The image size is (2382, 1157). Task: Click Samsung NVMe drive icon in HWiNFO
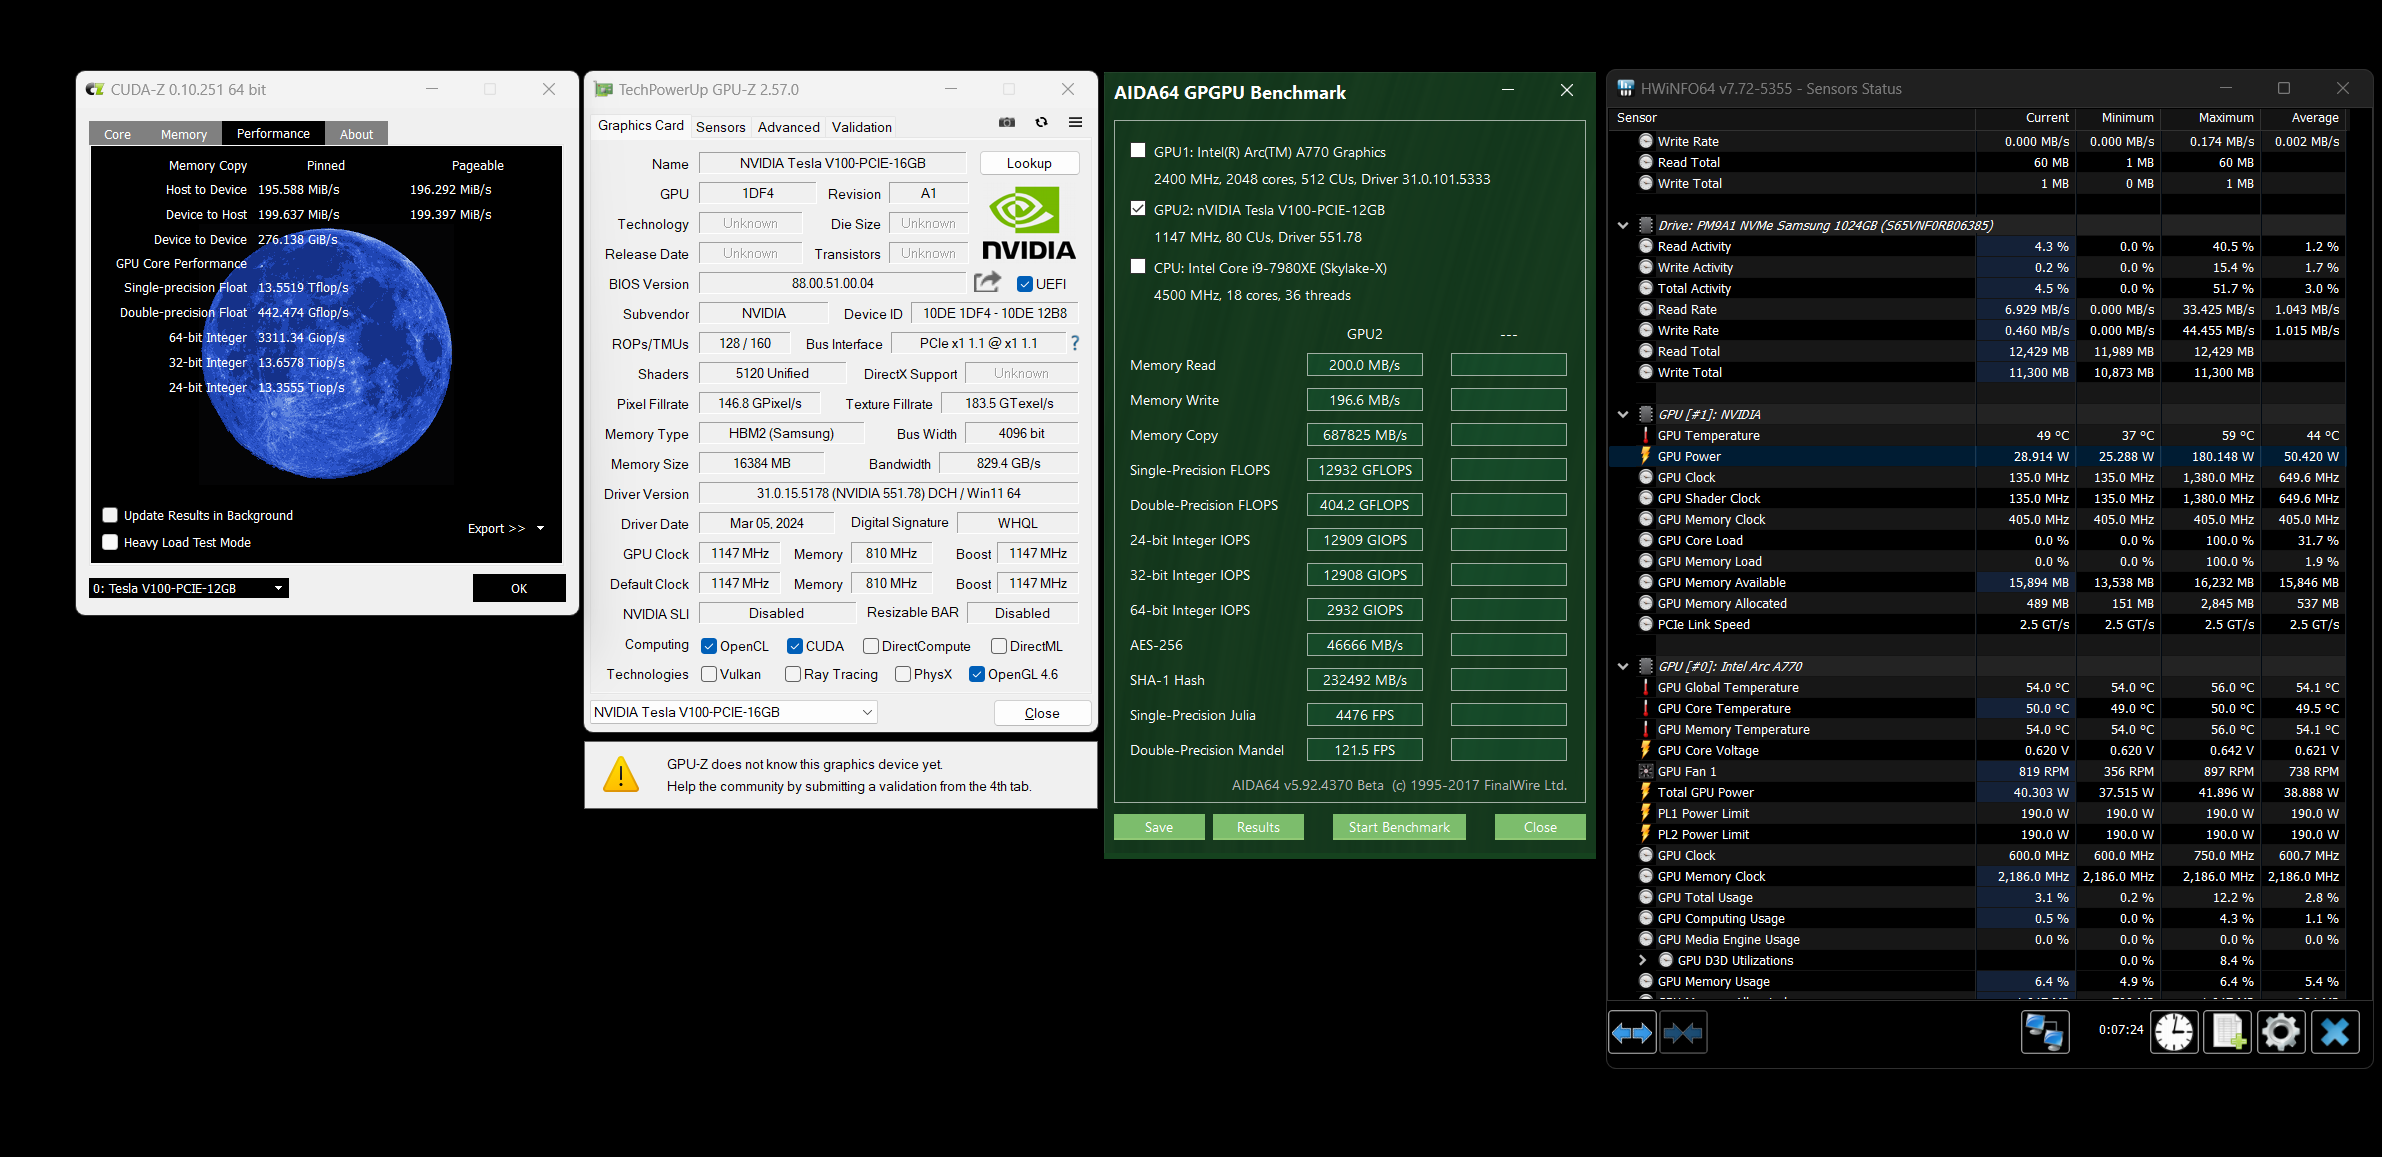1645,225
